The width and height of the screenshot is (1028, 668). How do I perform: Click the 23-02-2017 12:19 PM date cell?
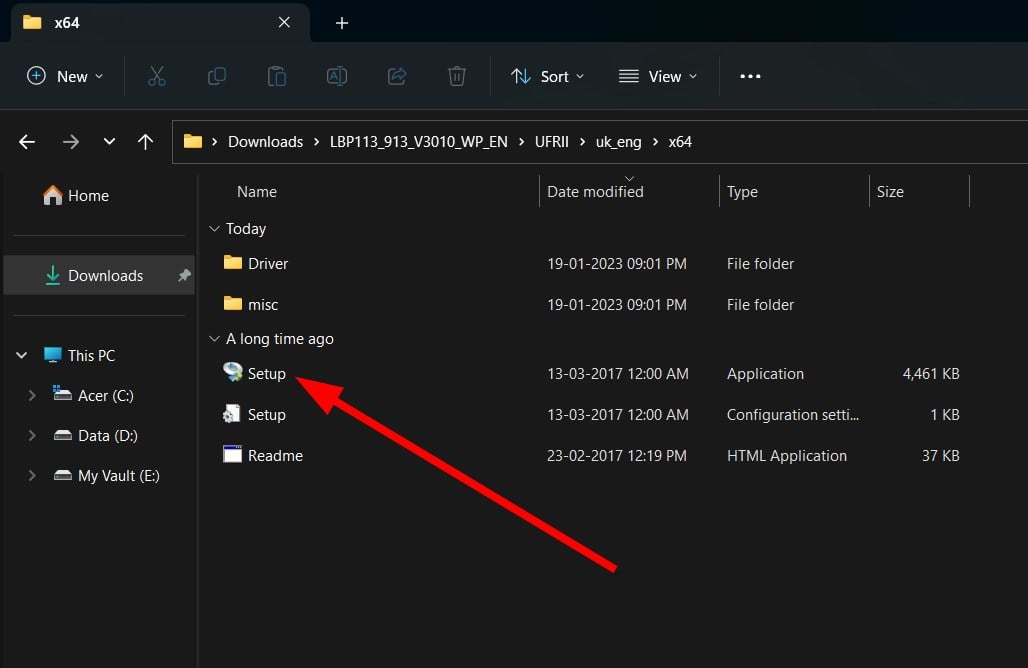pyautogui.click(x=617, y=456)
